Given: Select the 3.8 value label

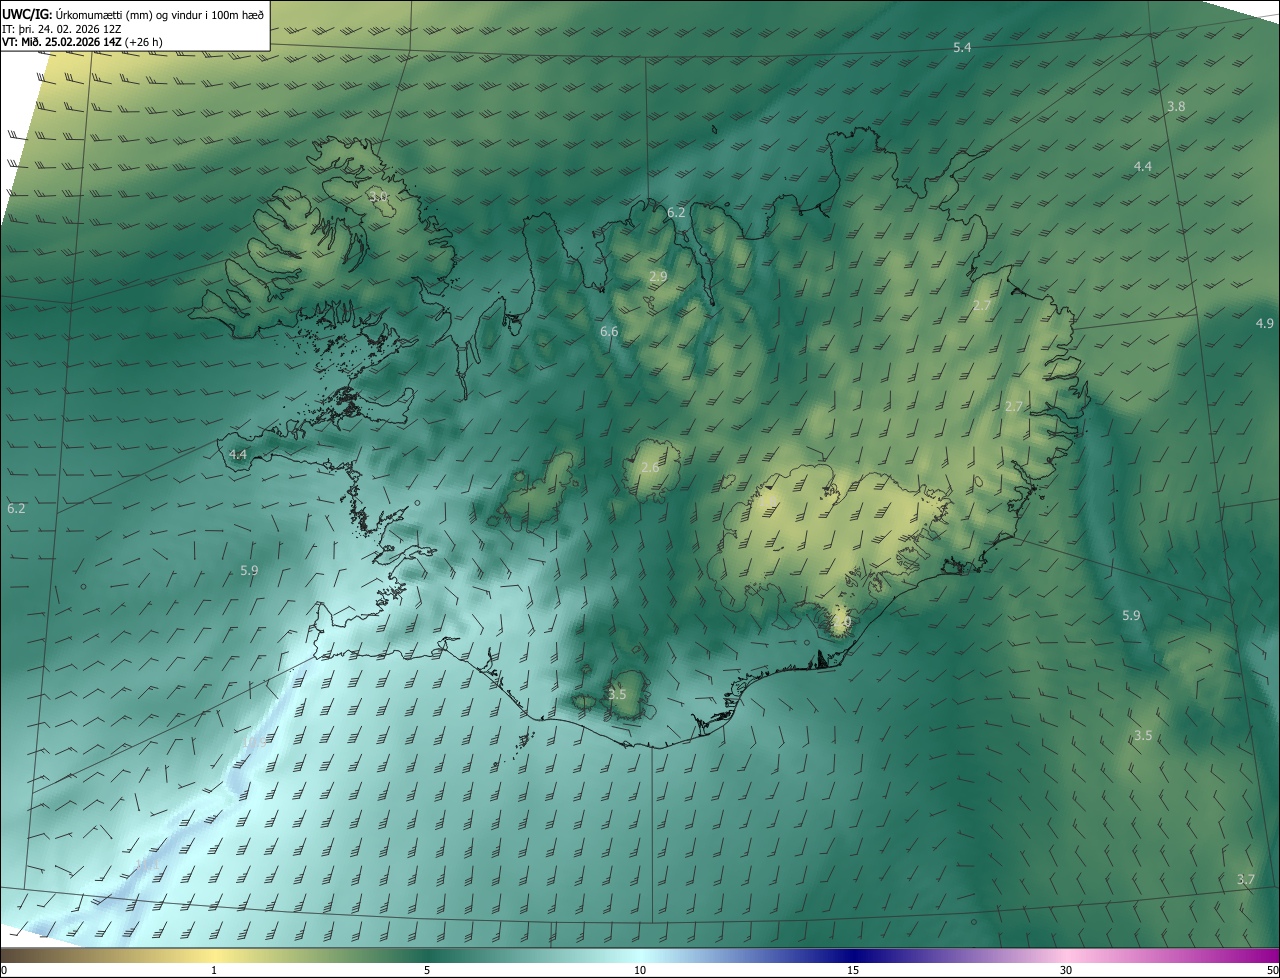Looking at the screenshot, I should pos(1176,106).
